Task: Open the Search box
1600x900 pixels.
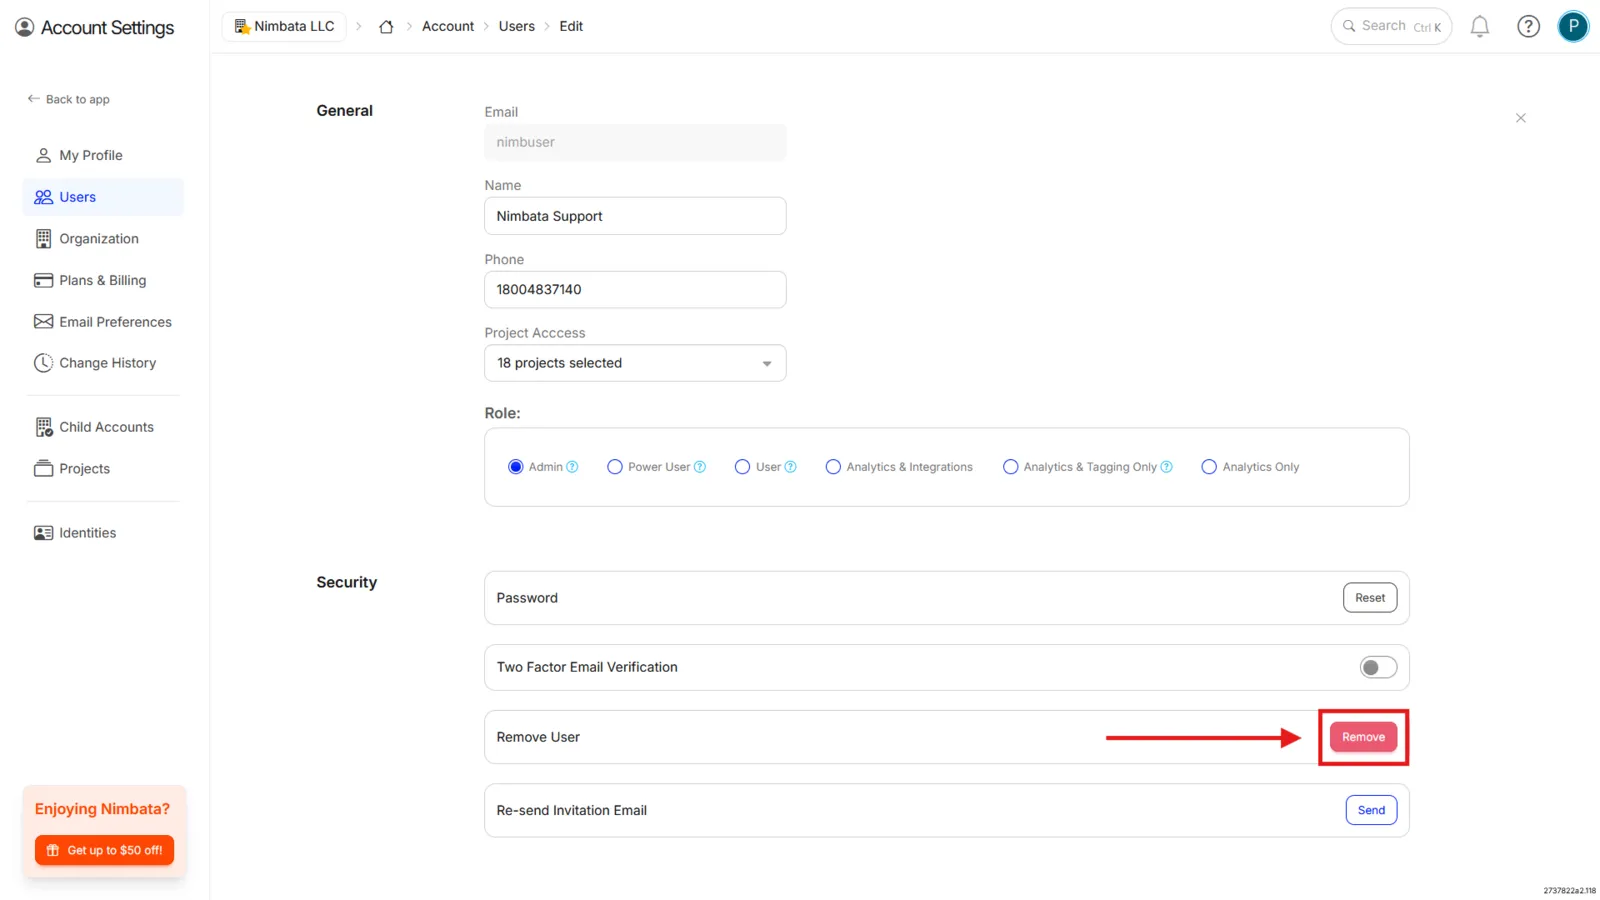Action: 1391,27
